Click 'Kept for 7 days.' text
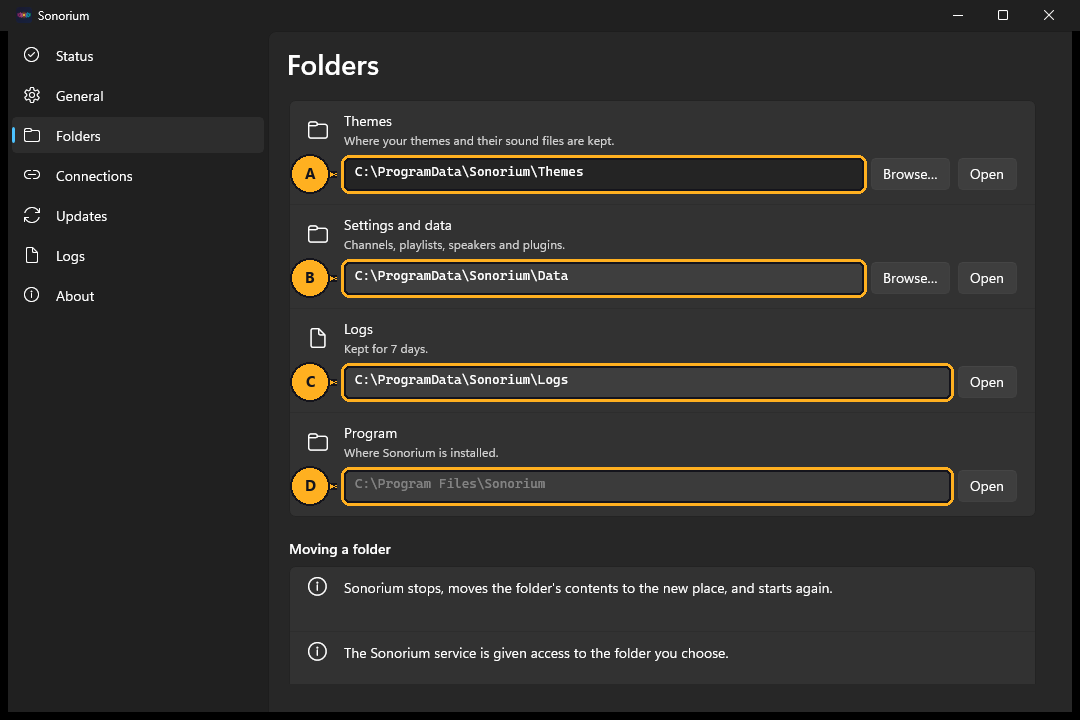The width and height of the screenshot is (1080, 720). pos(386,349)
